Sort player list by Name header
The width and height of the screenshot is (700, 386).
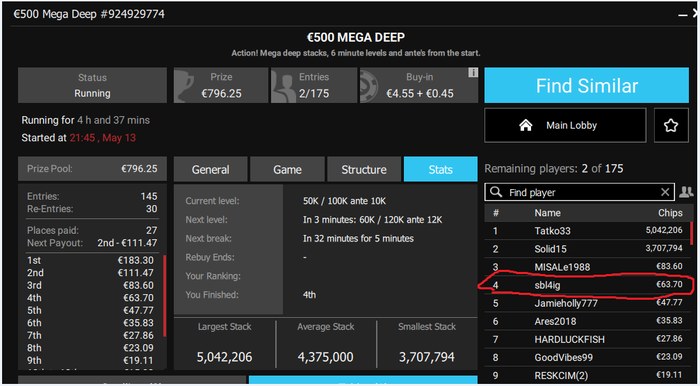[x=547, y=213]
